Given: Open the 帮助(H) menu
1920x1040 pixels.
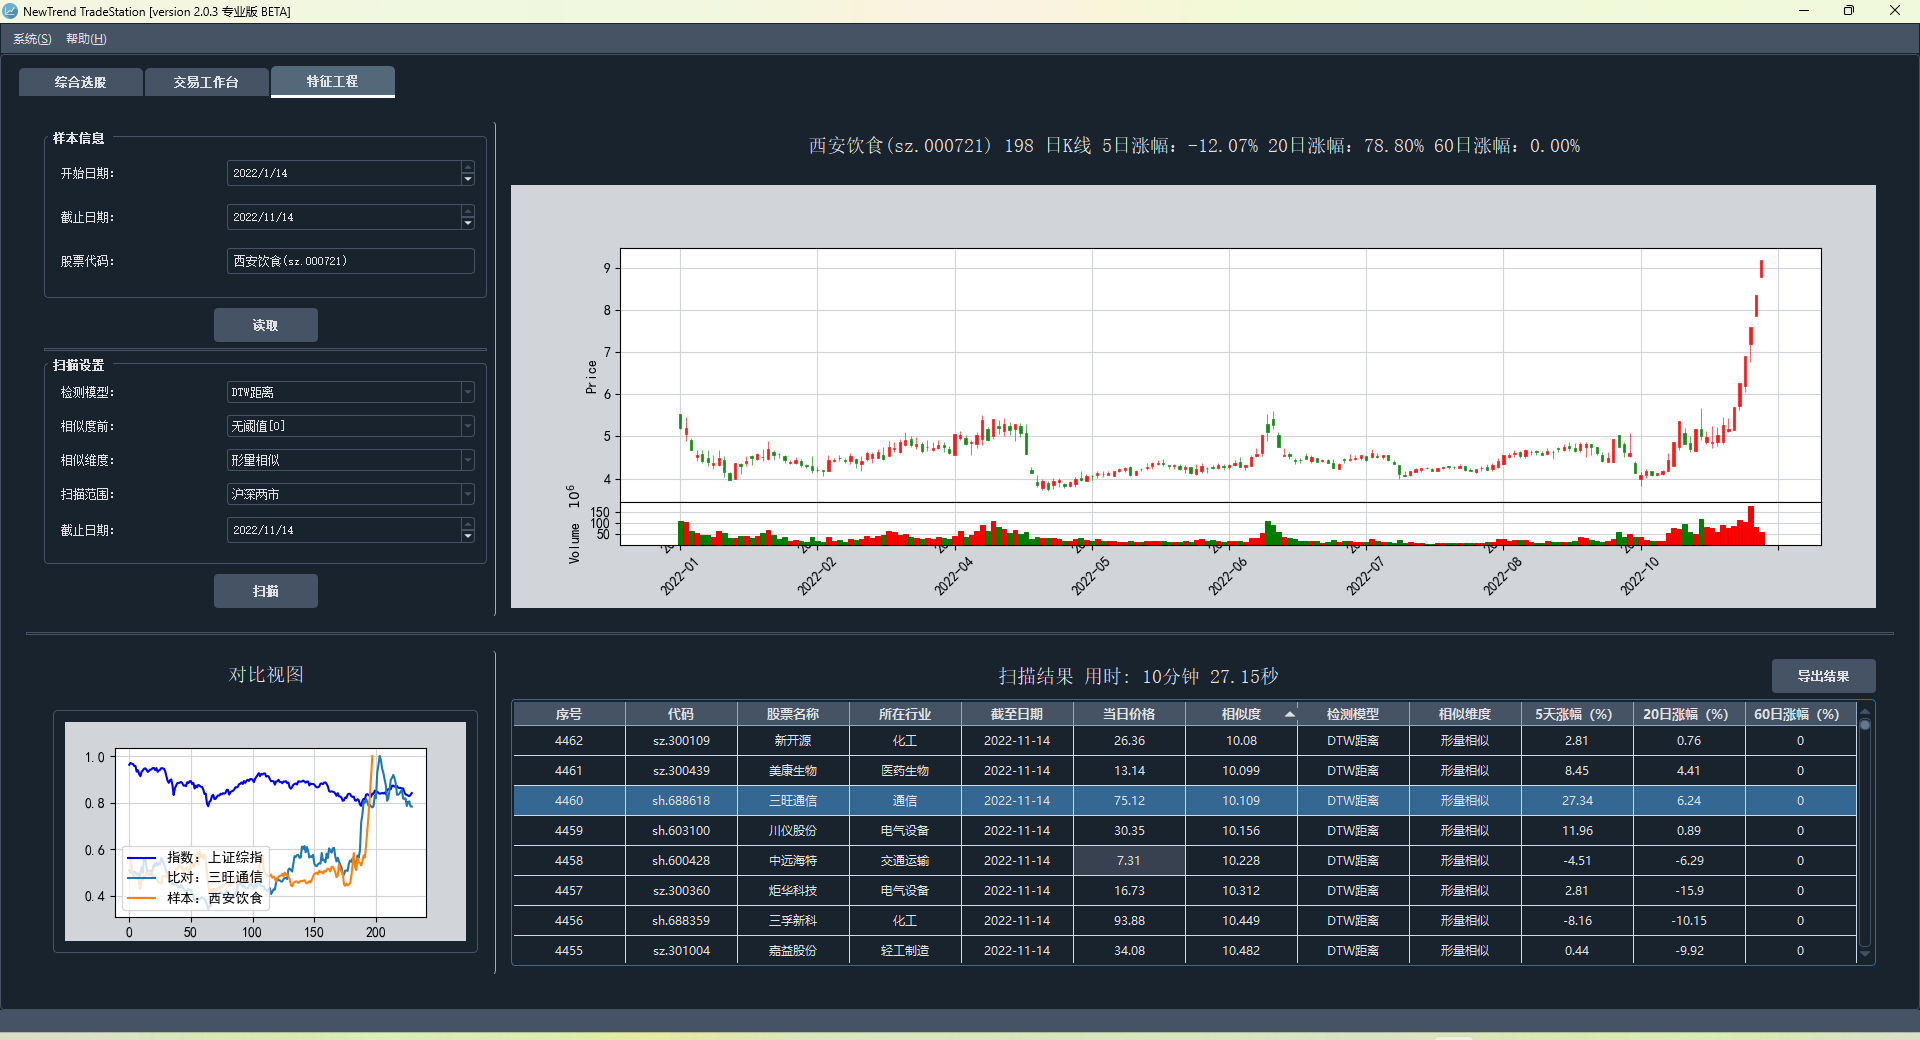Looking at the screenshot, I should coord(86,39).
